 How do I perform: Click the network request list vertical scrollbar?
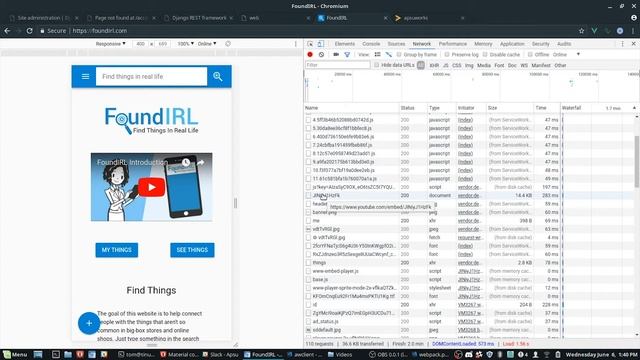(x=637, y=161)
